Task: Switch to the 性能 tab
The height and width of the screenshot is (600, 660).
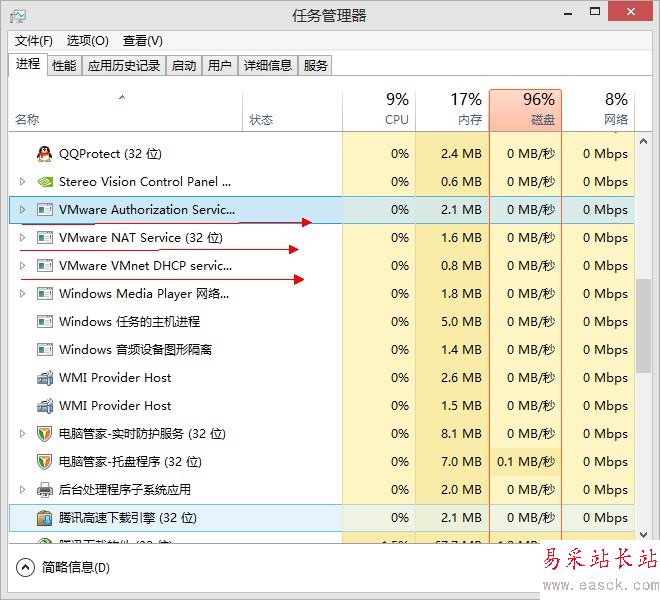Action: click(64, 66)
